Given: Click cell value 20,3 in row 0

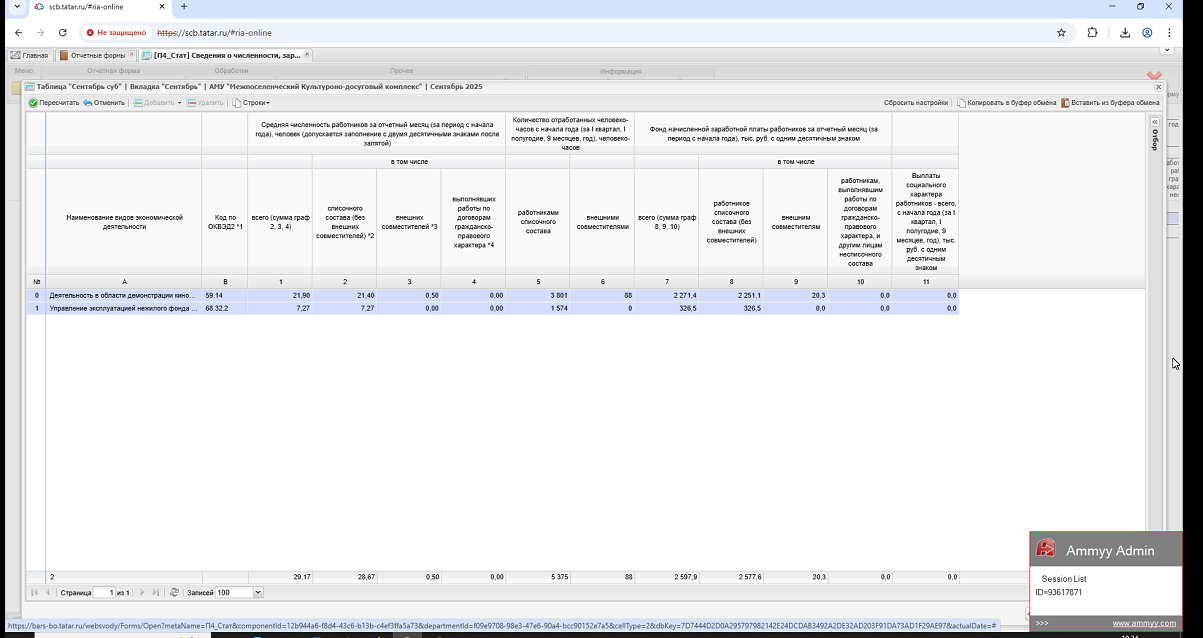Looking at the screenshot, I should [x=795, y=296].
